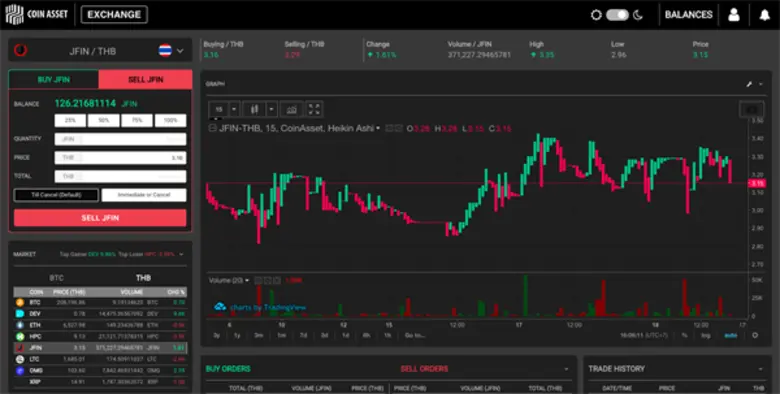Click the red JFIN coin icon in pair selector

tap(20, 50)
